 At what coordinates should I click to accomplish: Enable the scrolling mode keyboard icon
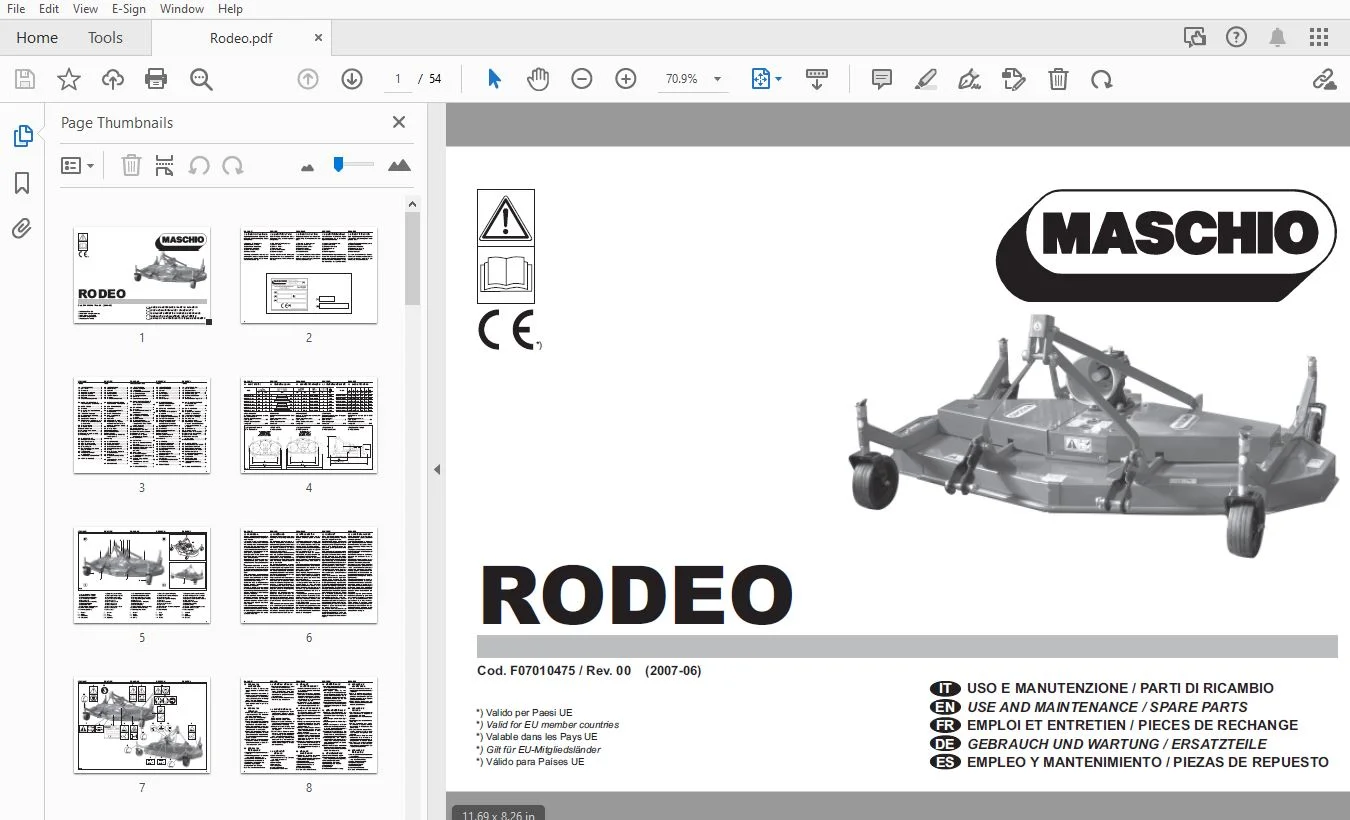click(x=817, y=79)
